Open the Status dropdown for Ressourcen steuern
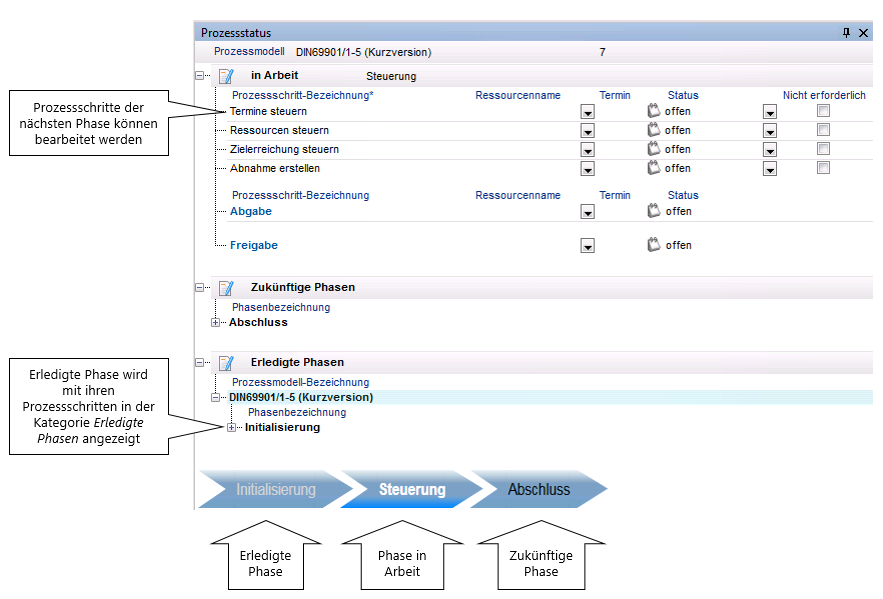The image size is (883, 599). (770, 131)
